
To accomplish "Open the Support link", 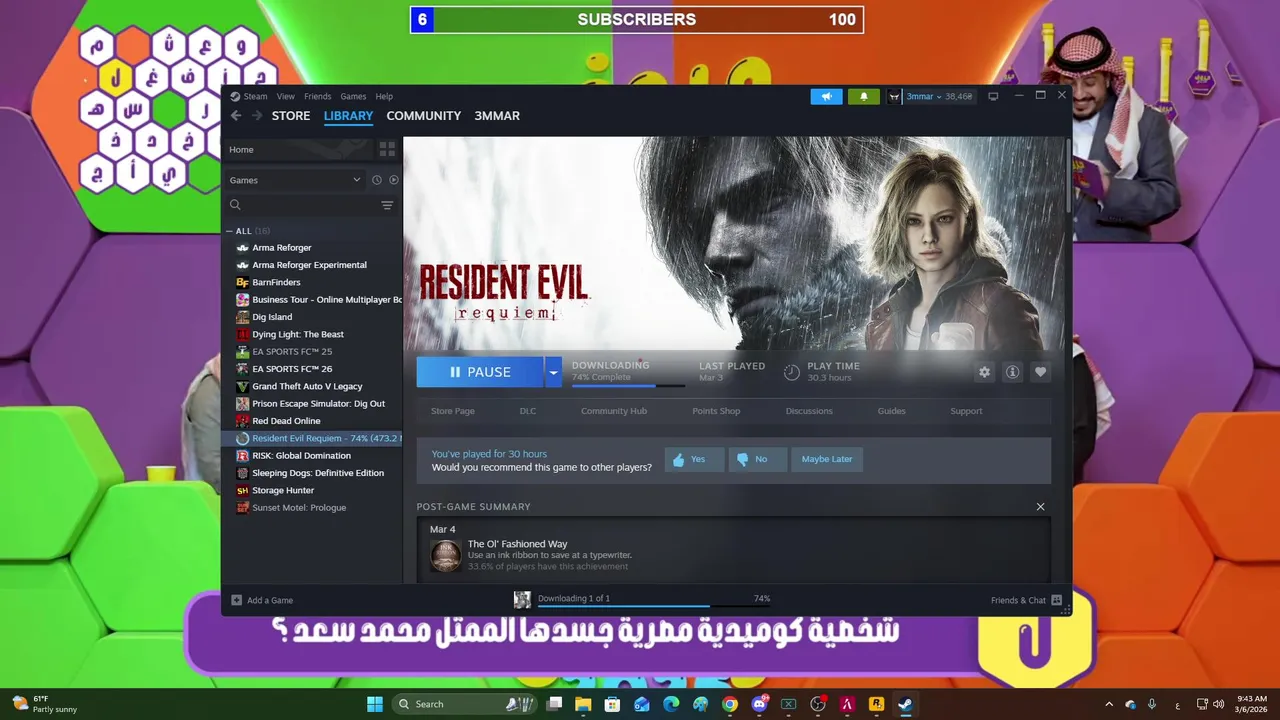I will [966, 411].
